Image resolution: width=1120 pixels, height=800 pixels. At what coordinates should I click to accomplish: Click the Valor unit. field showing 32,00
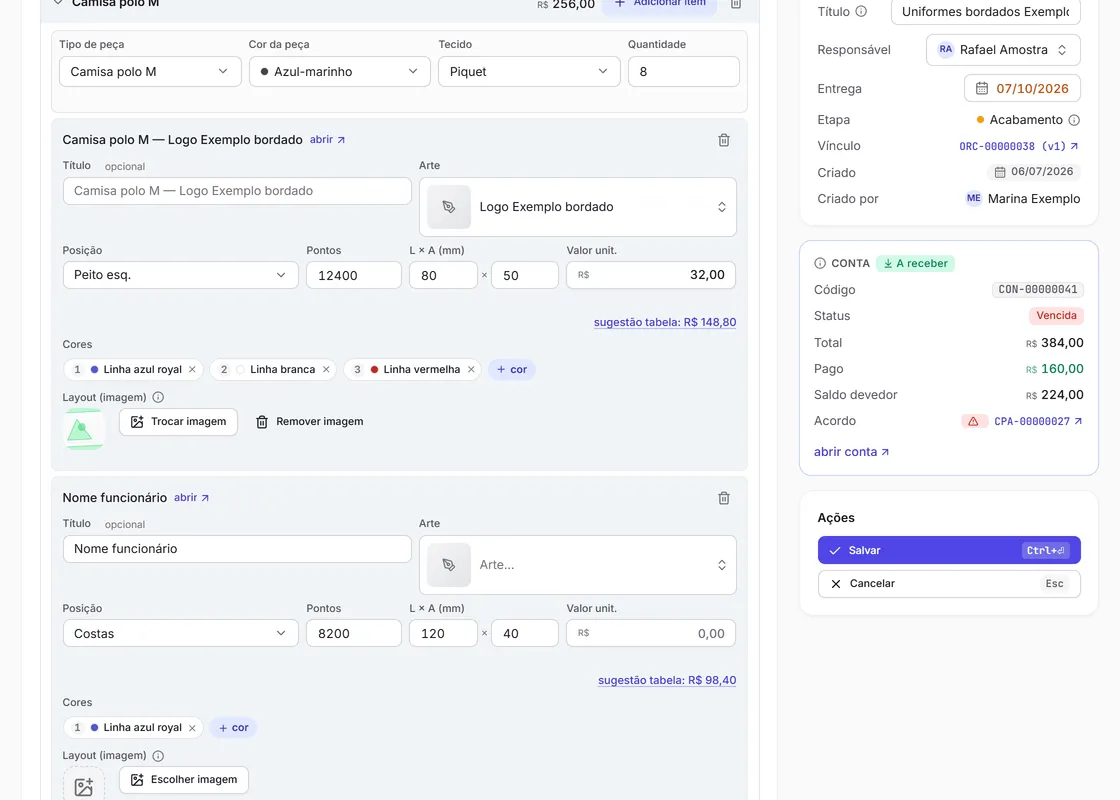(651, 275)
